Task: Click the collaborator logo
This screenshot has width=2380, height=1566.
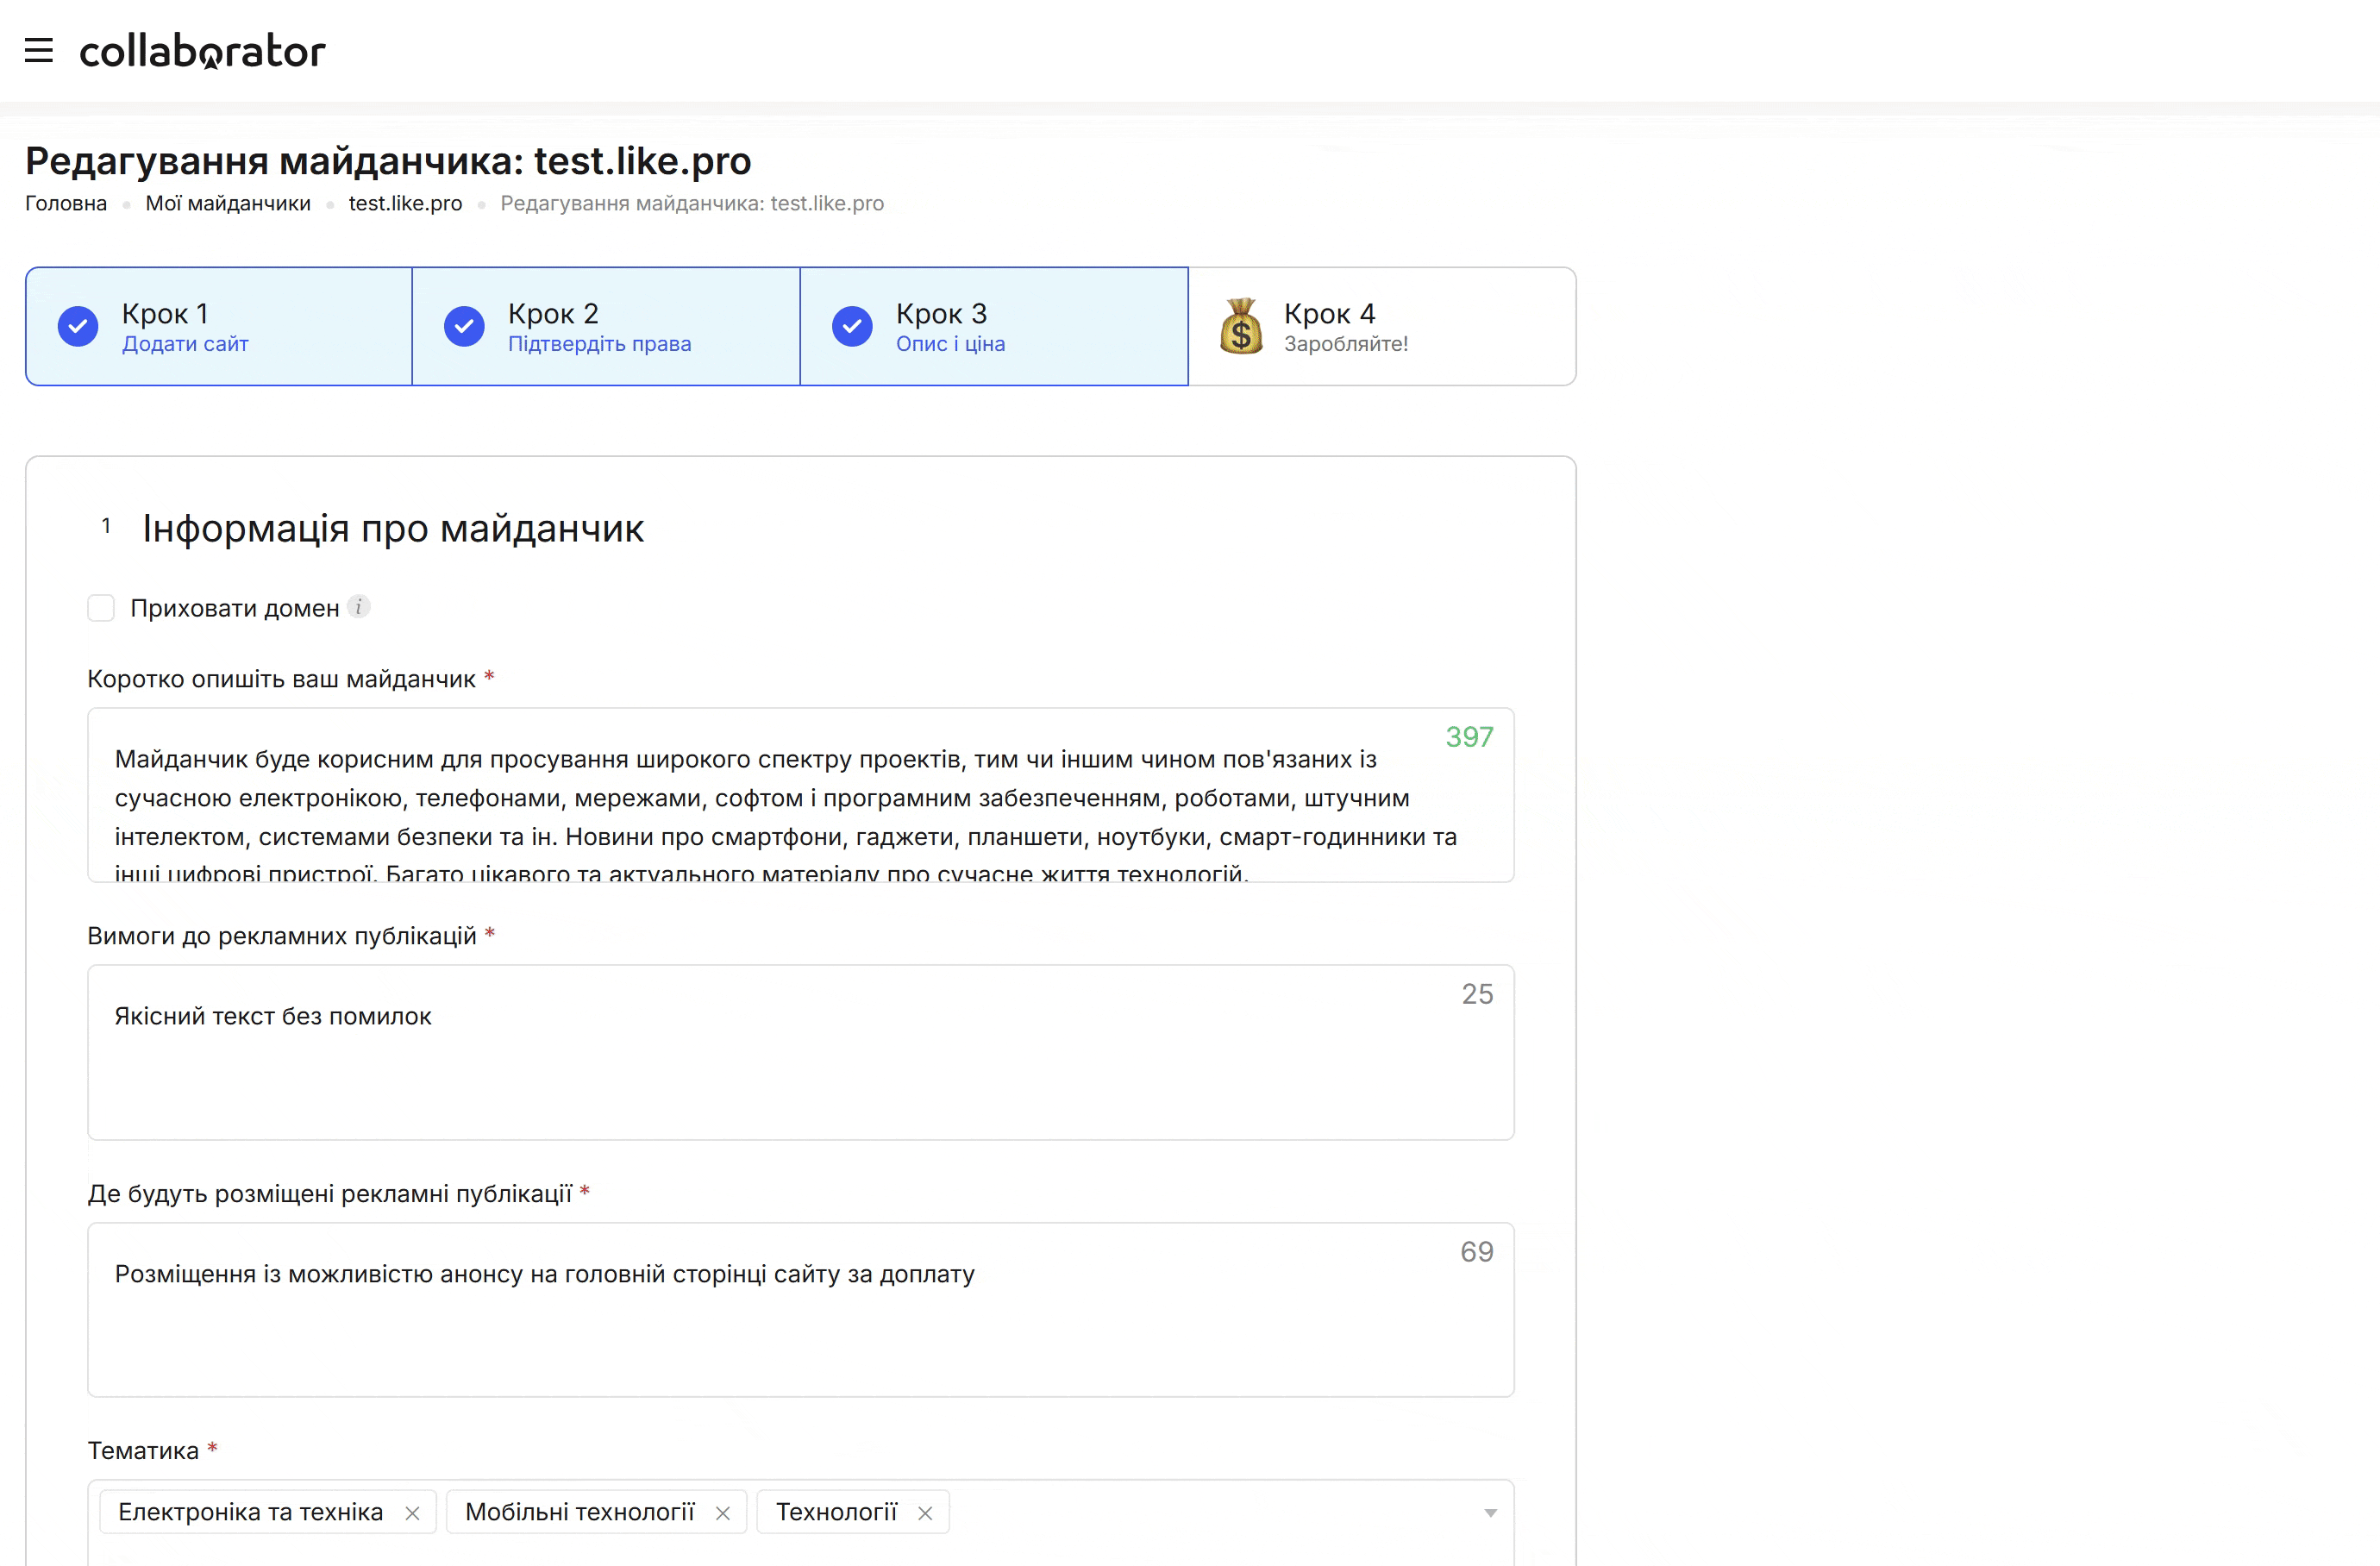Action: (x=203, y=51)
